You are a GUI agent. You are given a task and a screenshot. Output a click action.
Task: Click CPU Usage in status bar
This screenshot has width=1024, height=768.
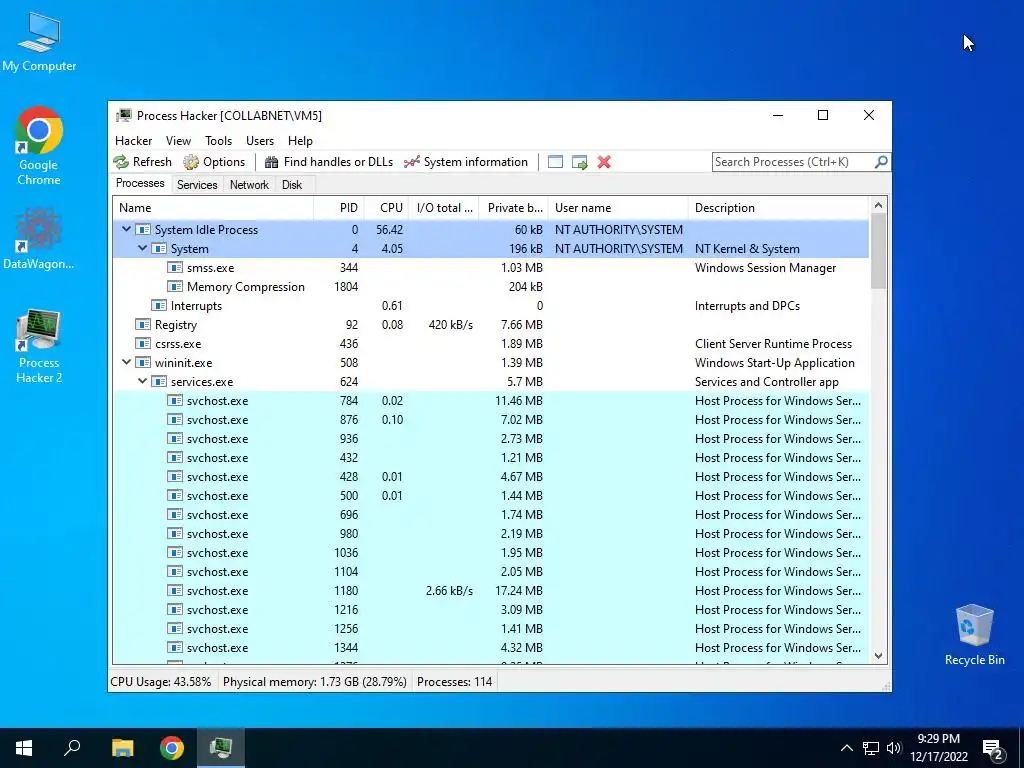[161, 682]
